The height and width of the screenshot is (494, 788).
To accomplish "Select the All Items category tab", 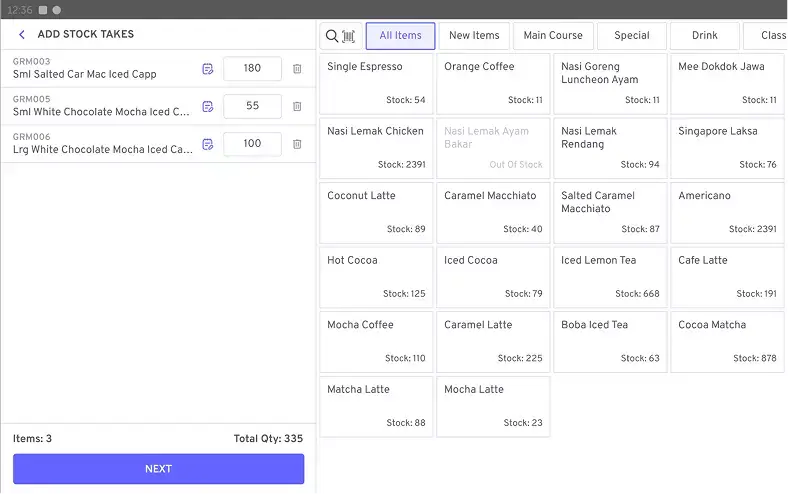I will click(x=400, y=36).
